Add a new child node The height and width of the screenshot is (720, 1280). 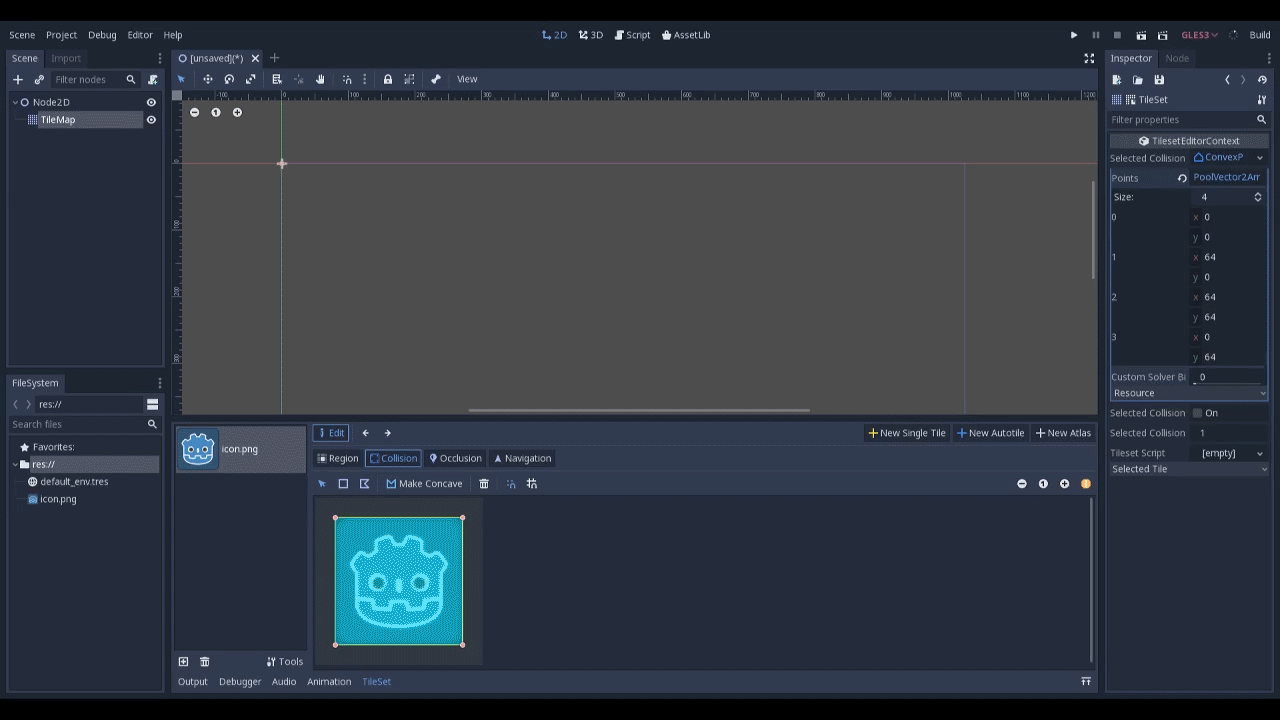pos(17,79)
